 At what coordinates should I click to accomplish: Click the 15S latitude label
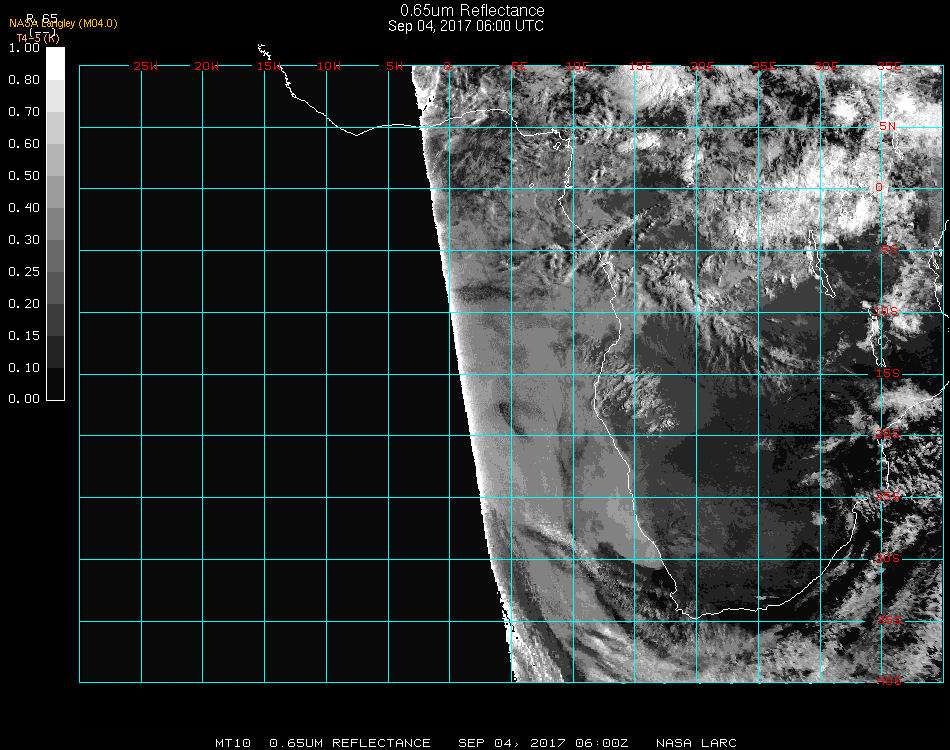888,373
